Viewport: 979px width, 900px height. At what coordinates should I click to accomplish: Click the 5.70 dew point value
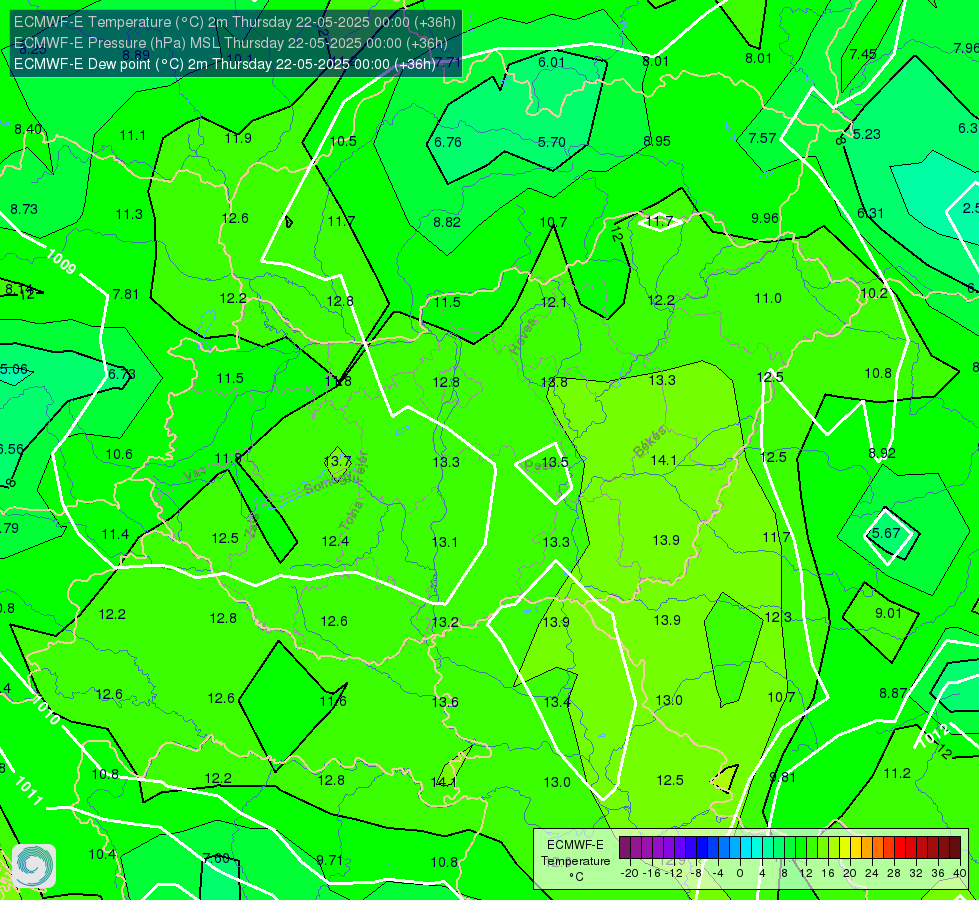tap(552, 142)
